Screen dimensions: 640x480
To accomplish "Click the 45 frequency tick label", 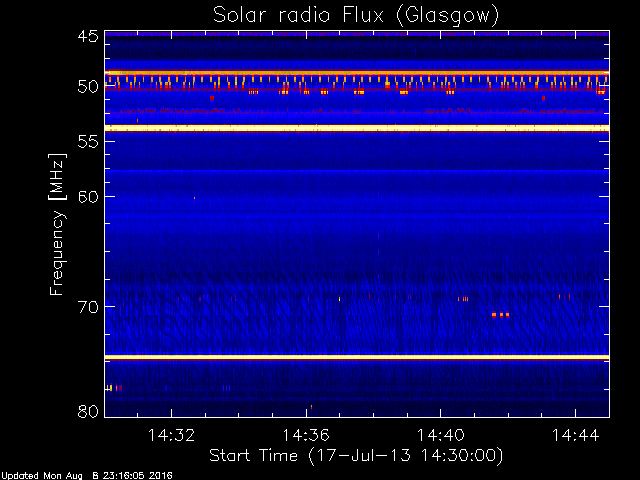I will (88, 36).
